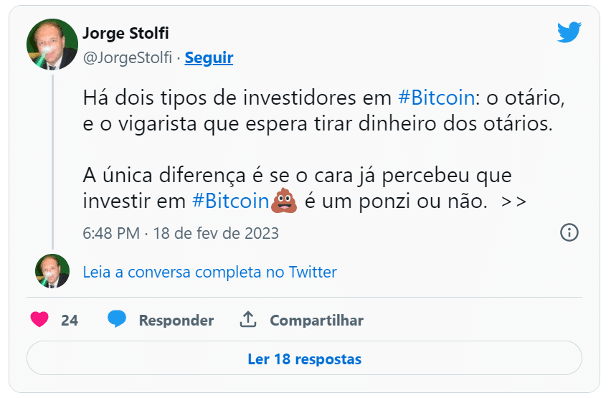
Task: Click the @JorgeStolfi handle
Action: (127, 58)
